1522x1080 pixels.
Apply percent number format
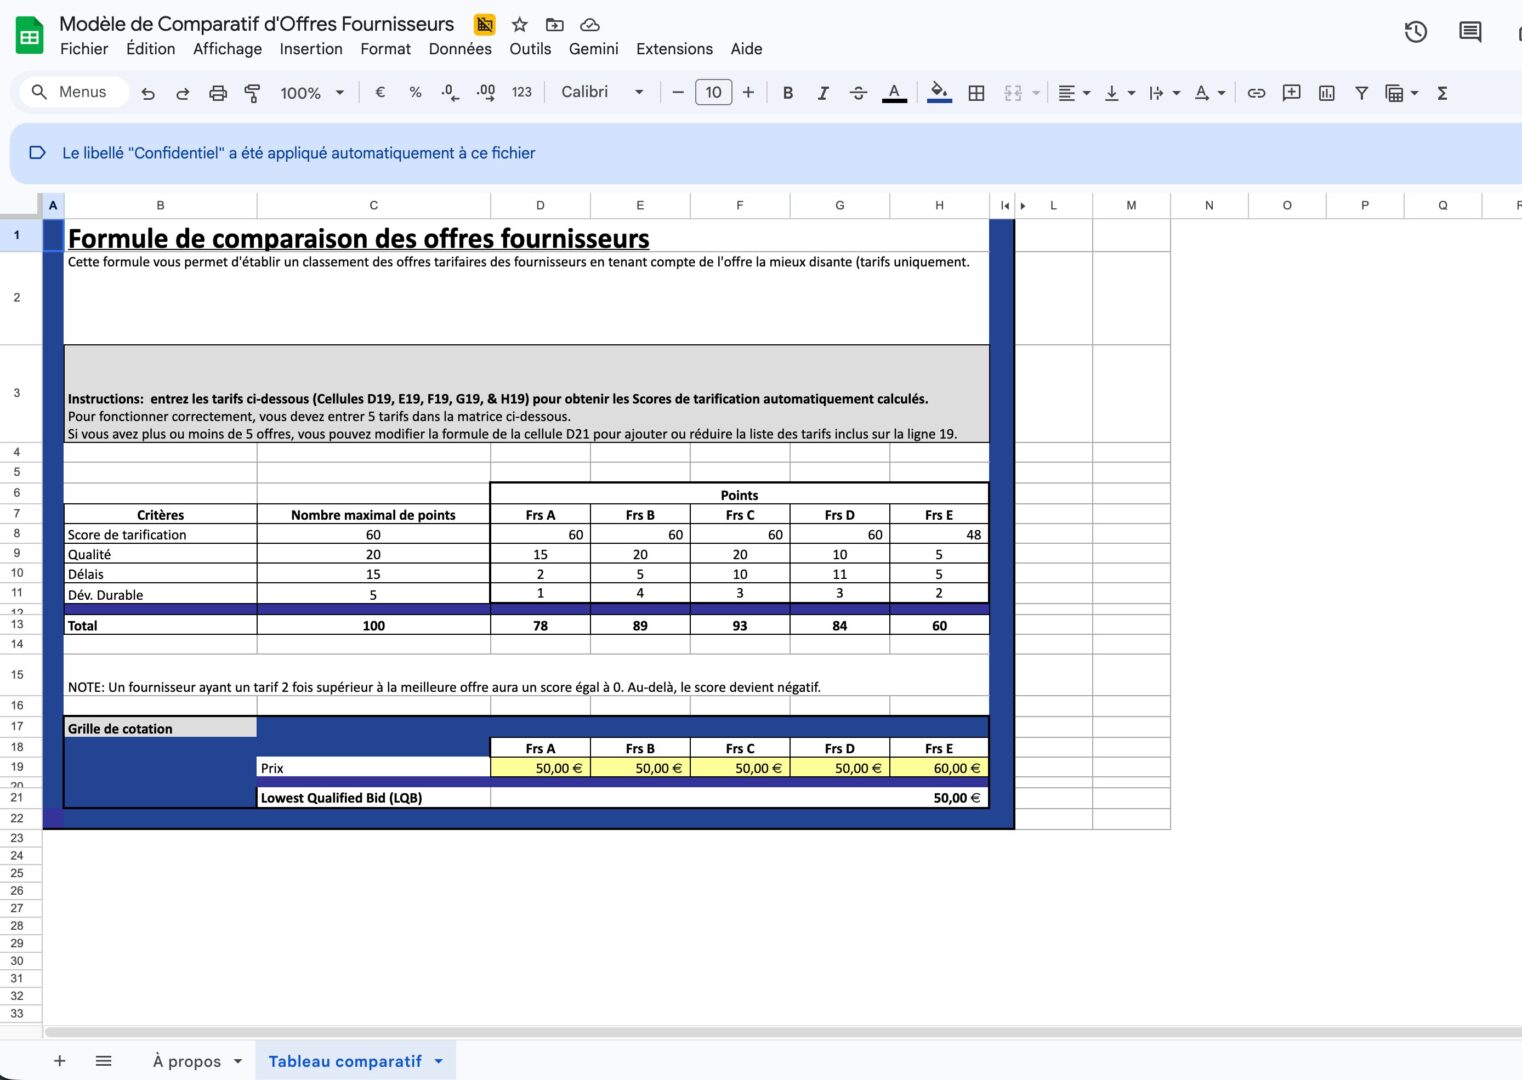[x=415, y=93]
